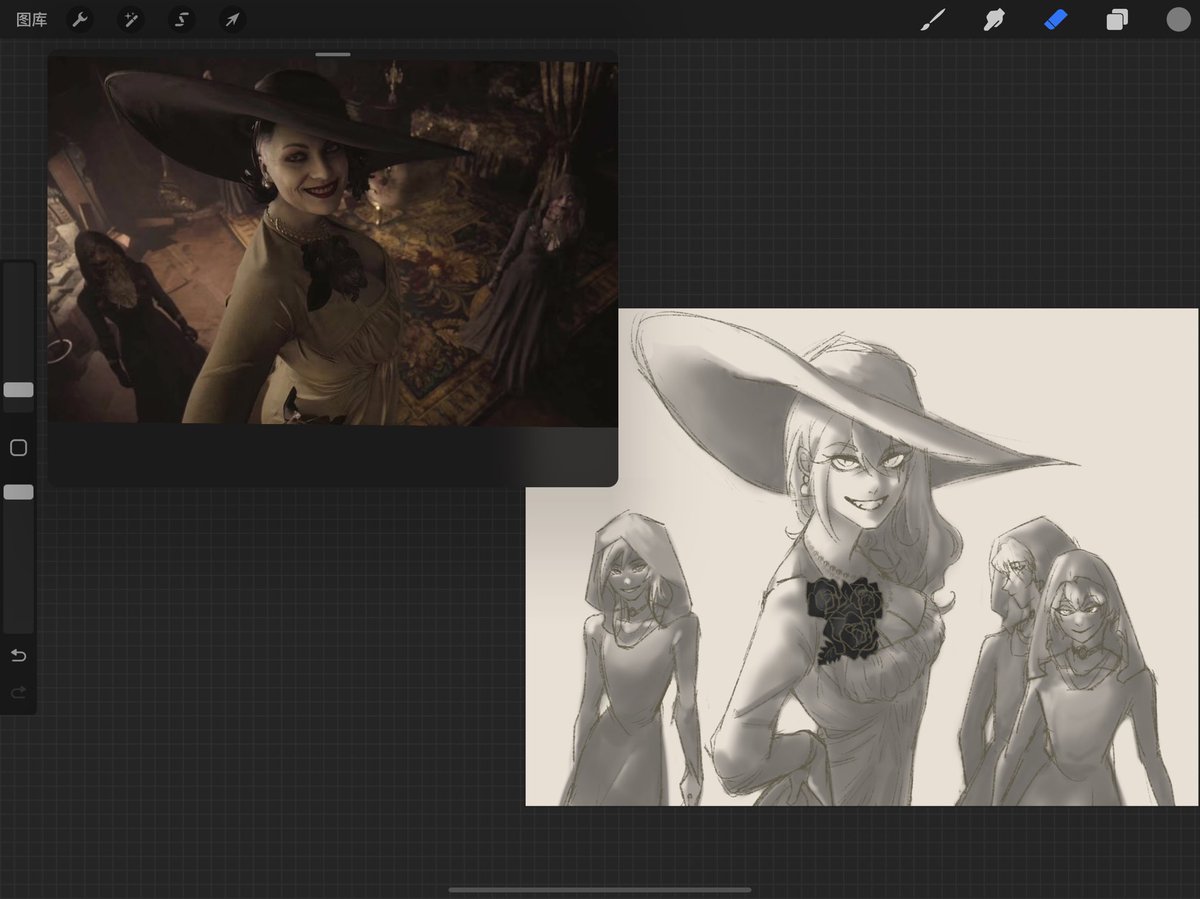Image resolution: width=1200 pixels, height=899 pixels.
Task: Open the Layers panel
Action: click(x=1117, y=20)
